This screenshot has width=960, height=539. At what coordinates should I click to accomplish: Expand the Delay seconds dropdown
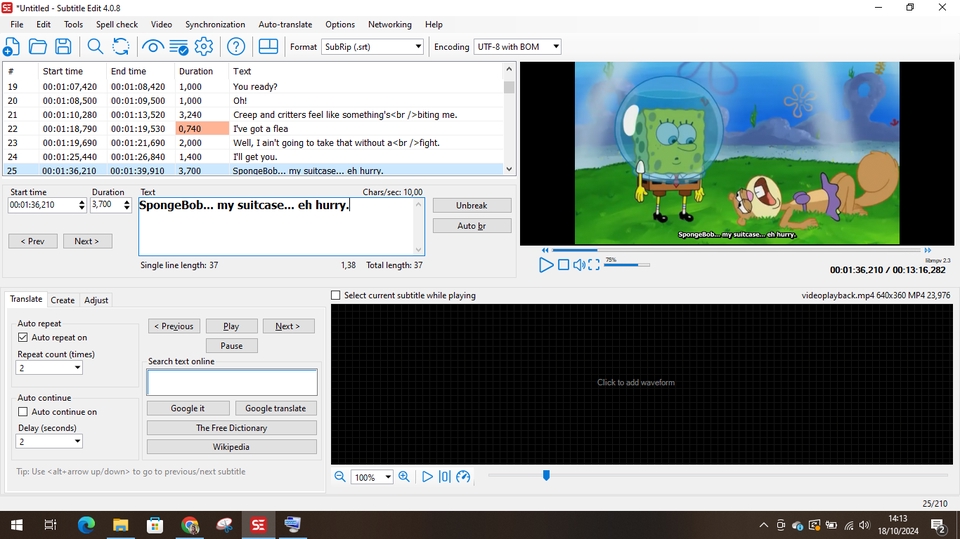click(x=49, y=442)
